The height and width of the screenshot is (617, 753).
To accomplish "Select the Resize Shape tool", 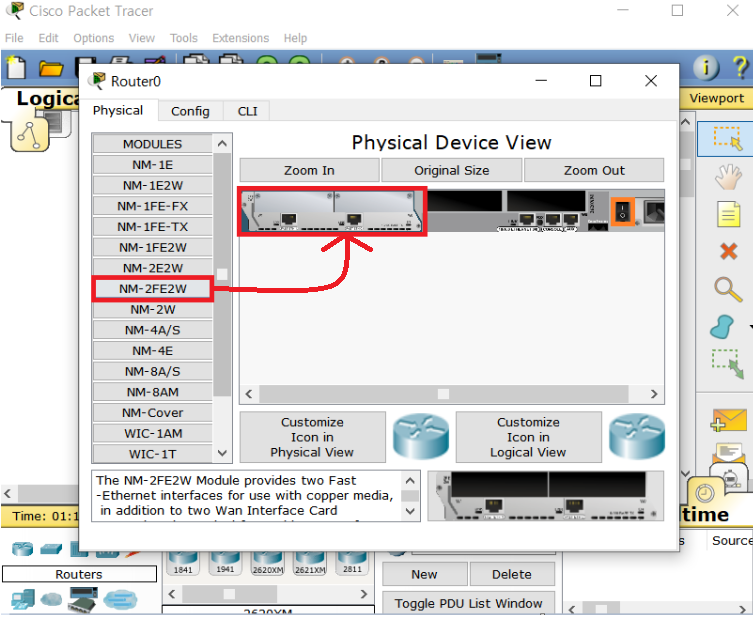I will (728, 363).
